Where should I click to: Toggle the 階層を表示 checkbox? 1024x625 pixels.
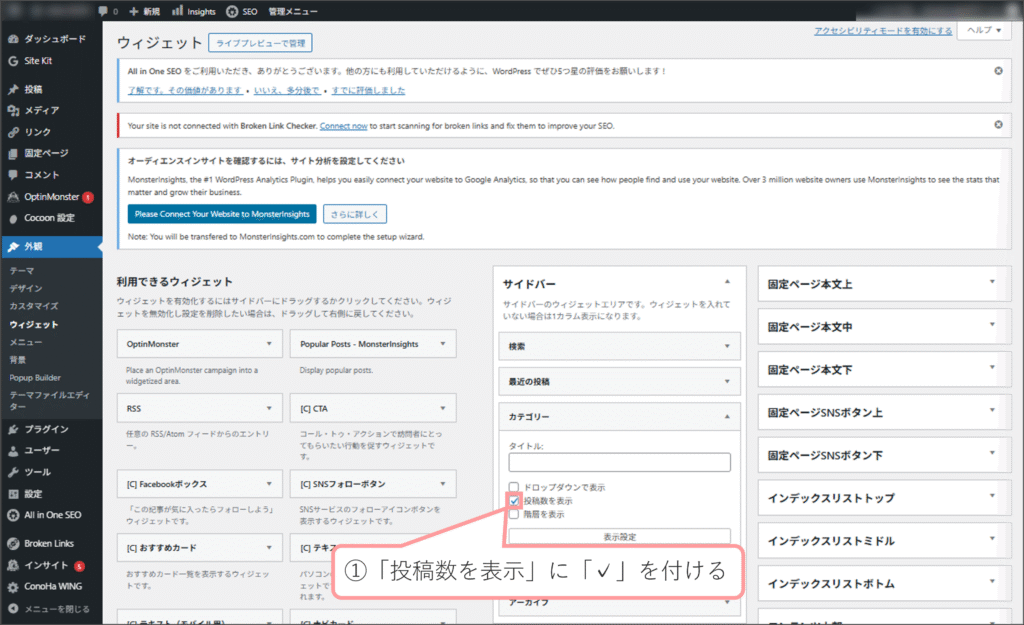(514, 514)
